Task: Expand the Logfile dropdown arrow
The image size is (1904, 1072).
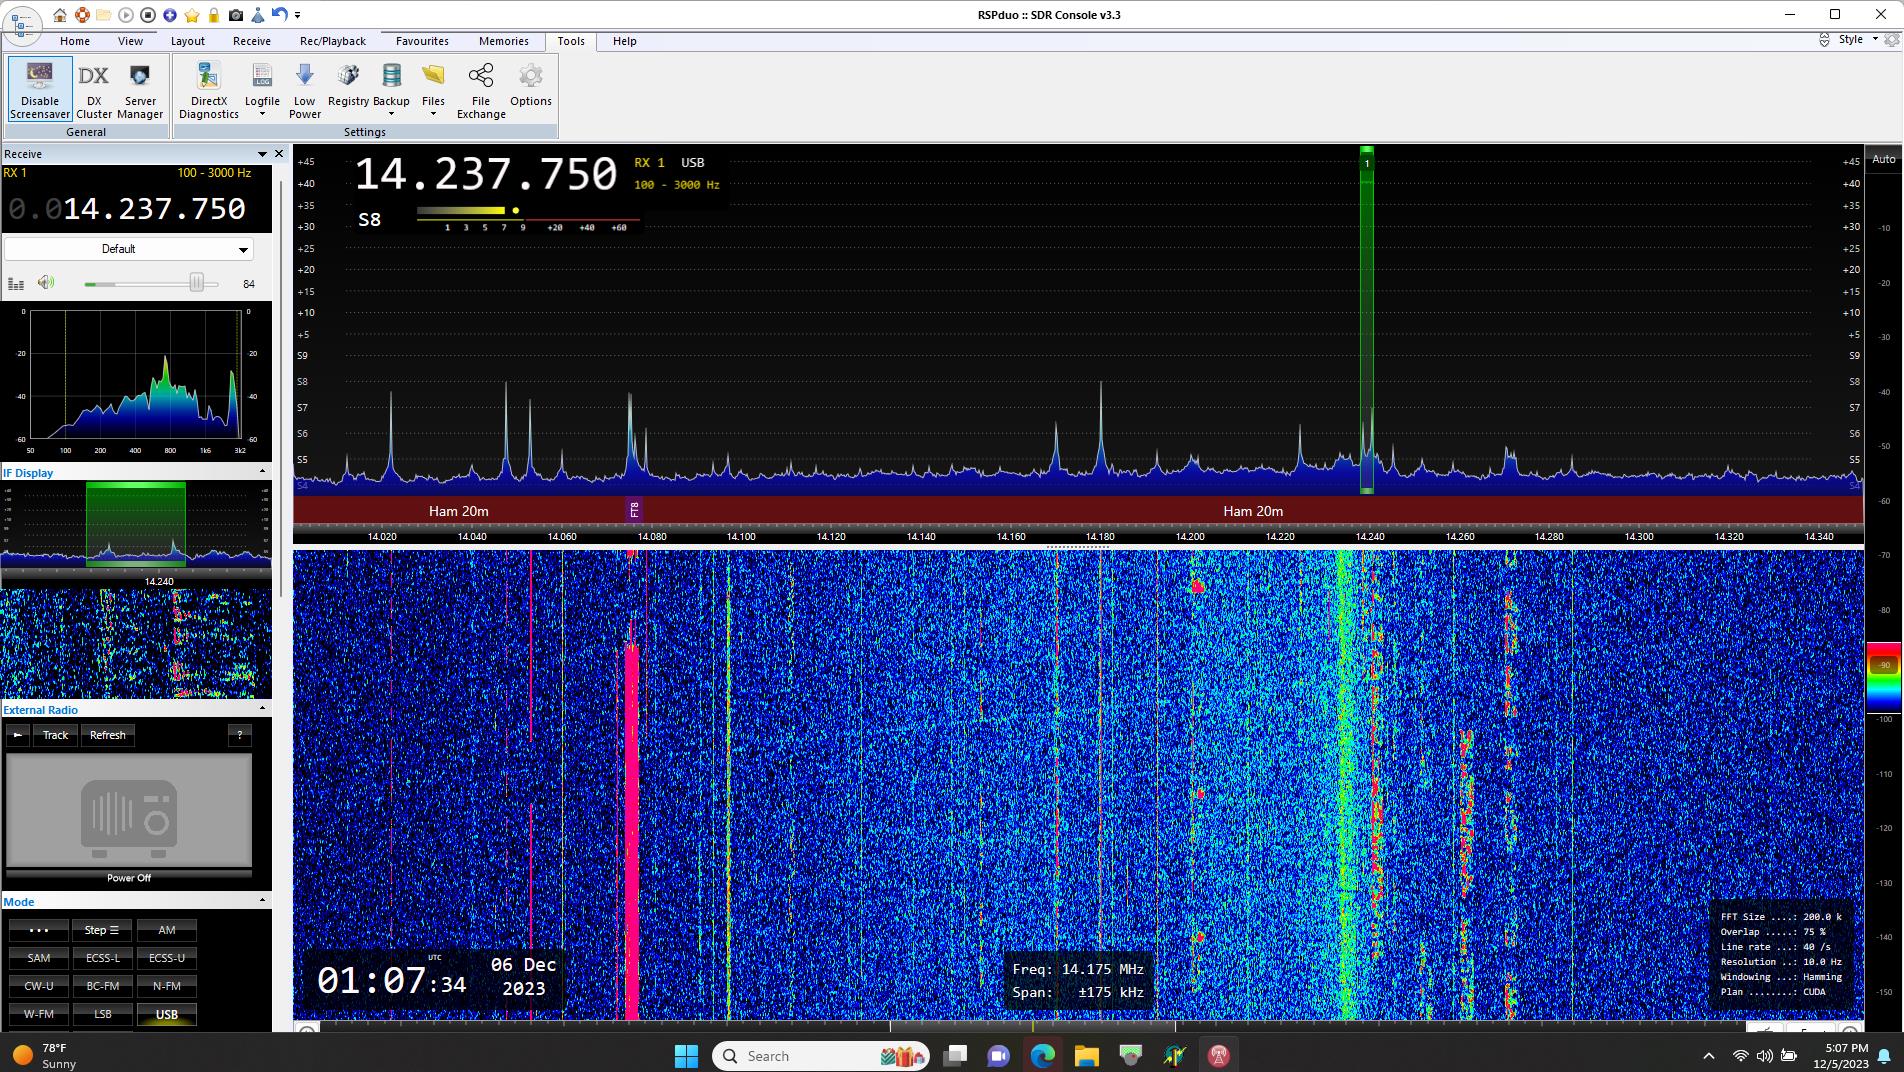Action: coord(261,113)
